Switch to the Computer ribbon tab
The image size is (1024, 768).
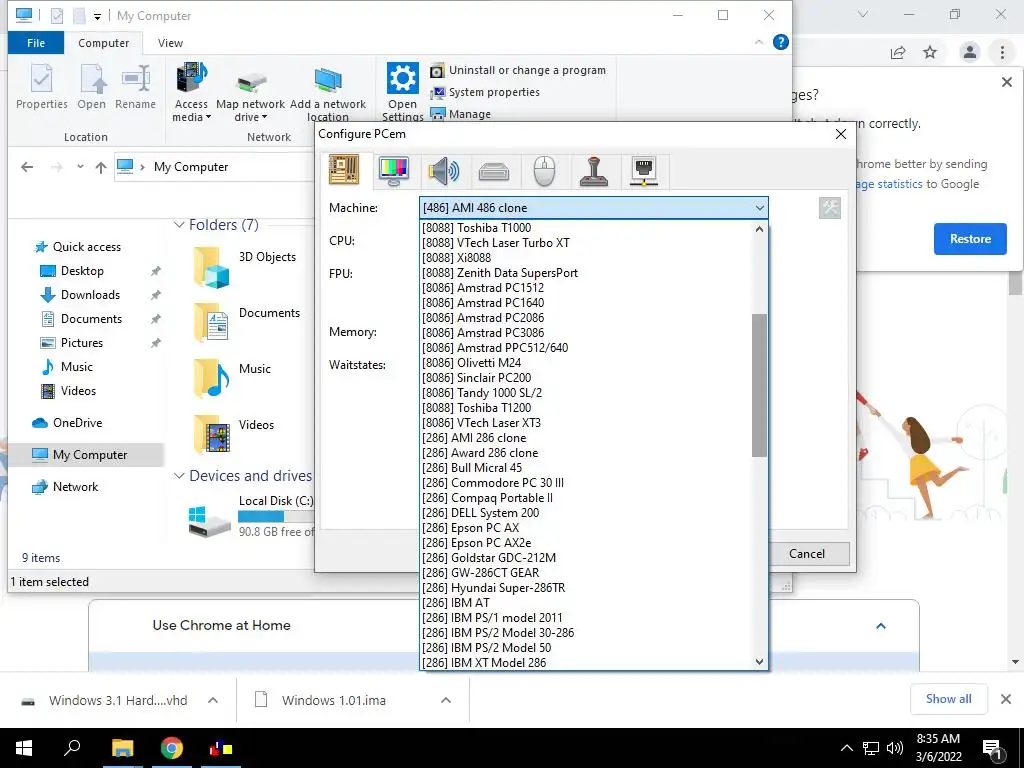pos(103,43)
